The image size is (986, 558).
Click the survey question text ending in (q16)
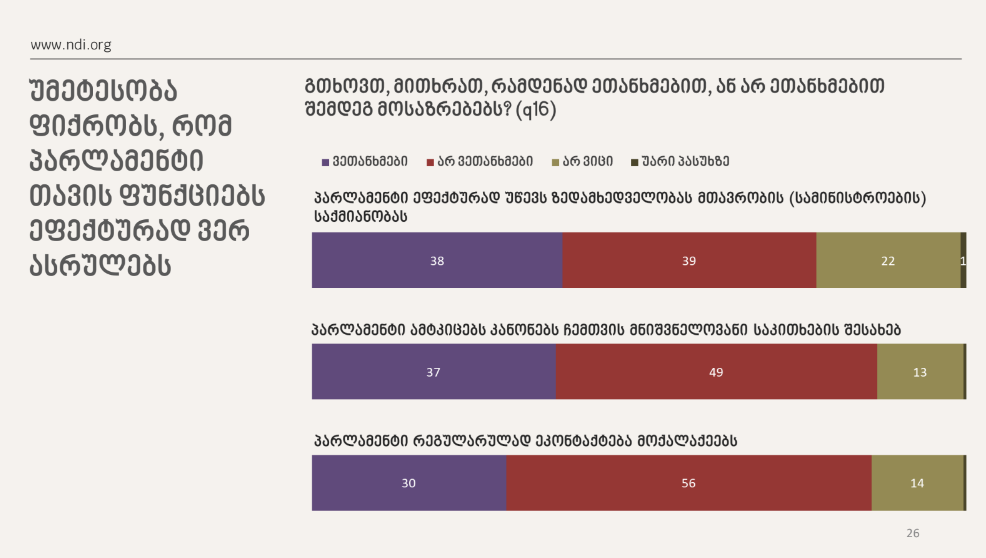(594, 98)
